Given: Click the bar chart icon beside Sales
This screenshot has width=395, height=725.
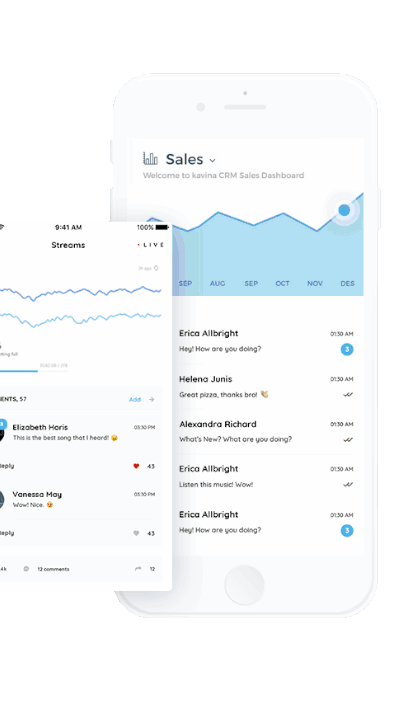Looking at the screenshot, I should click(x=150, y=159).
